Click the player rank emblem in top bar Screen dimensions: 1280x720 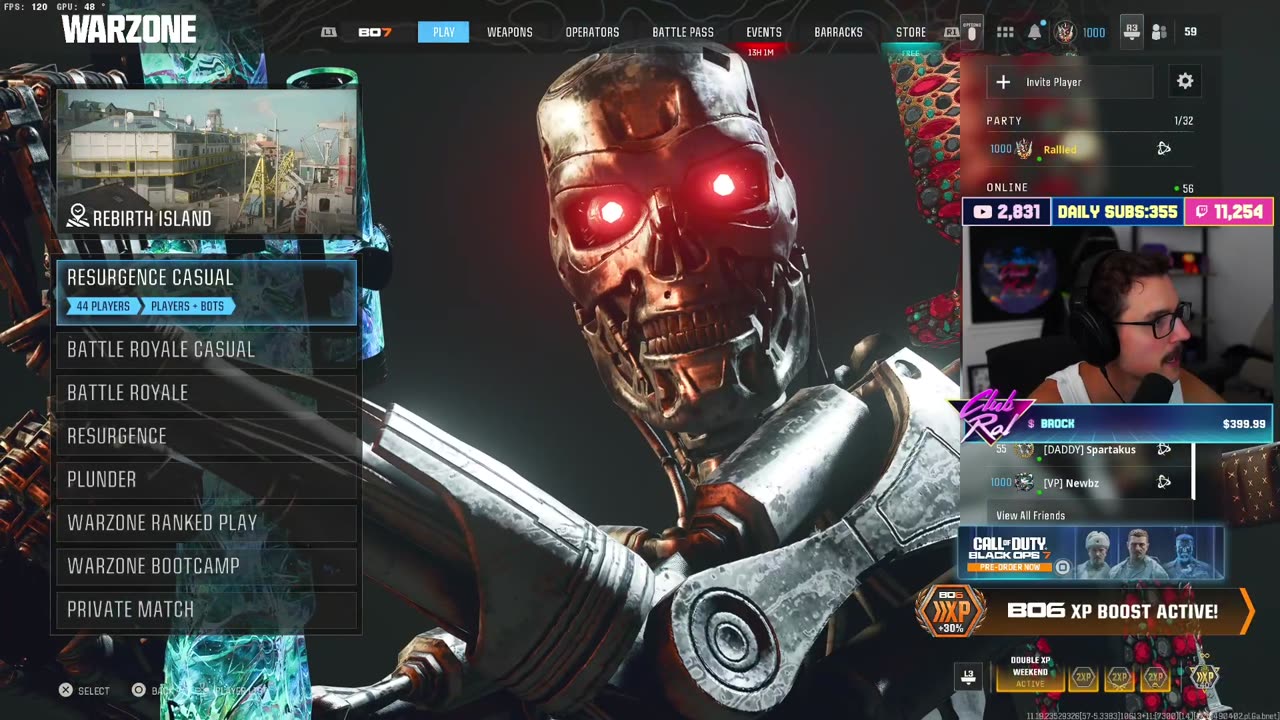coord(1065,32)
